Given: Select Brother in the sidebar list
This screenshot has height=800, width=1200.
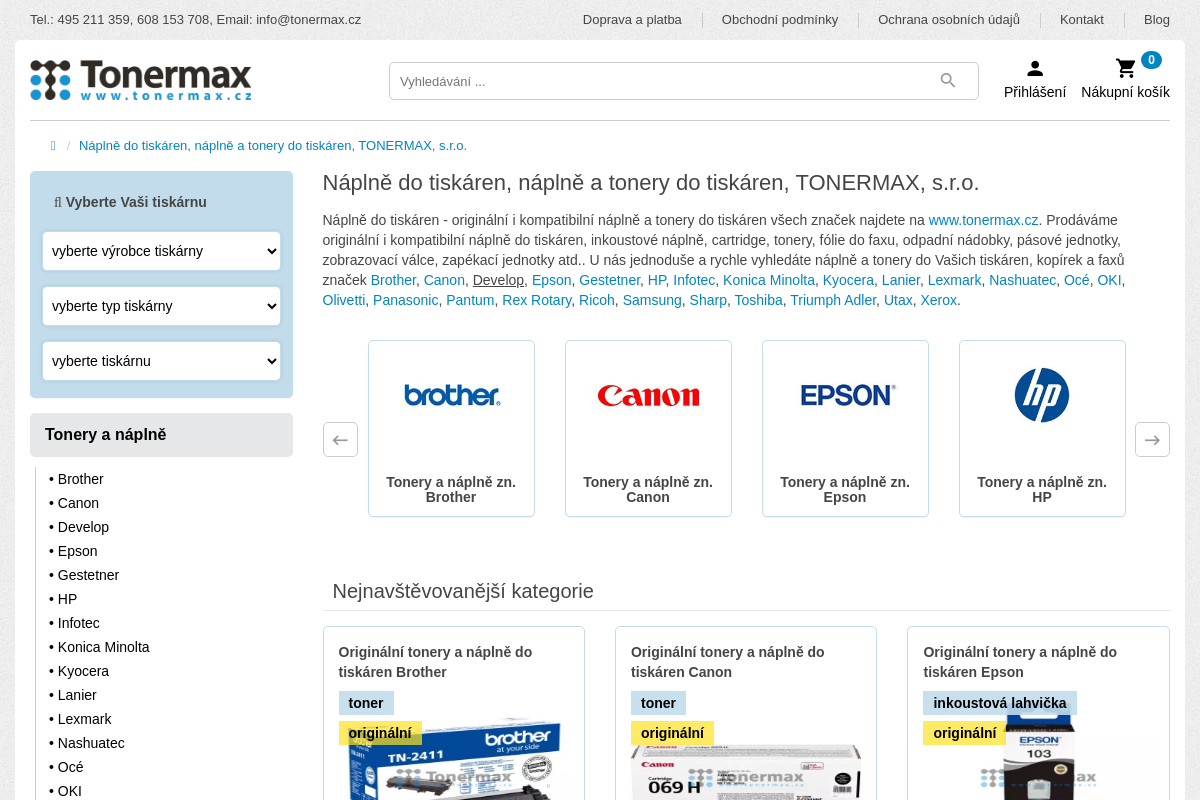Looking at the screenshot, I should (80, 479).
